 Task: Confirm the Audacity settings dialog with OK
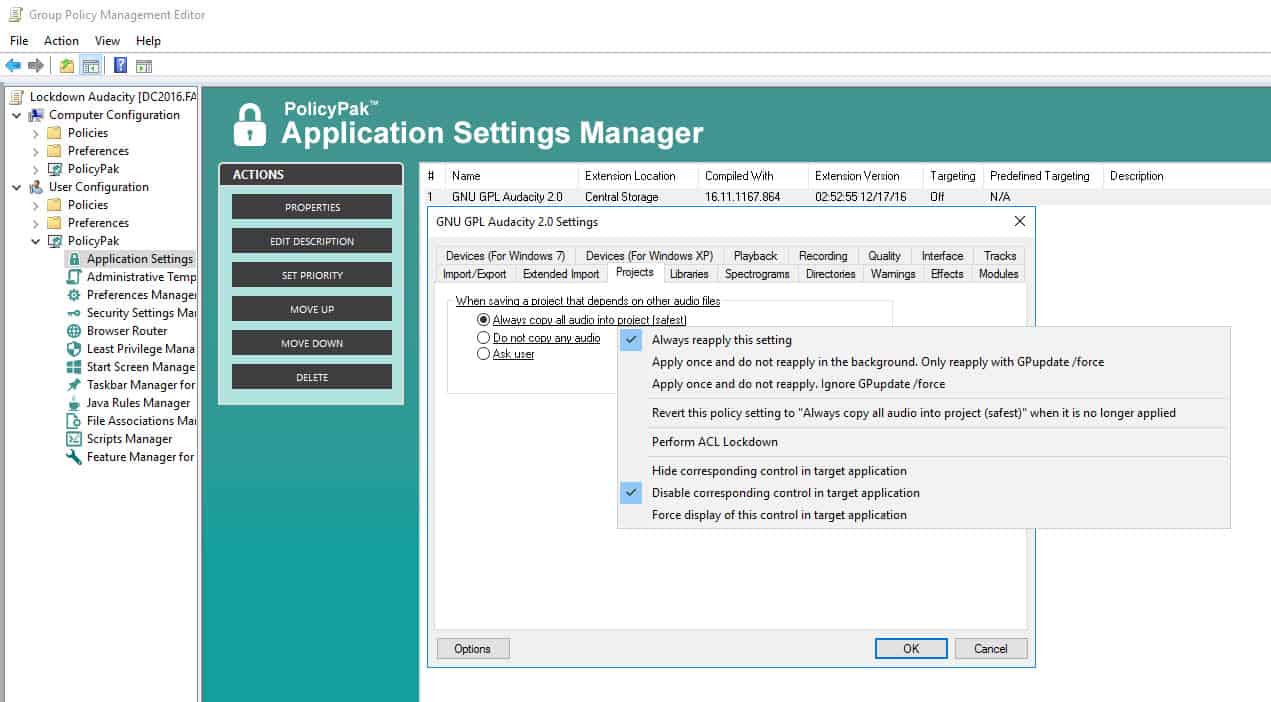tap(911, 649)
